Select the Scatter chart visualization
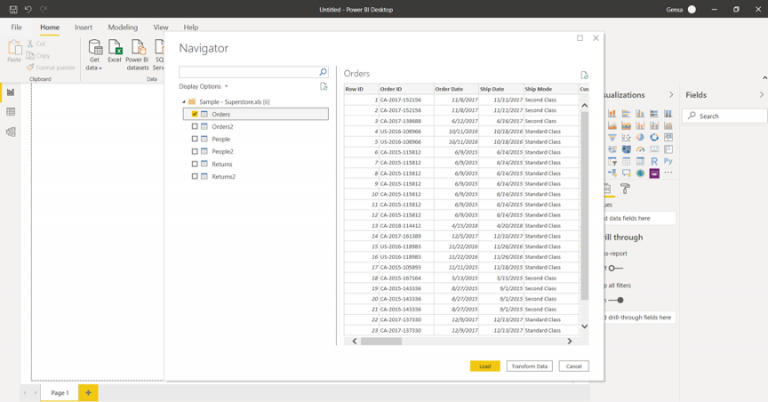Viewport: 768px width, 402px height. (626, 138)
